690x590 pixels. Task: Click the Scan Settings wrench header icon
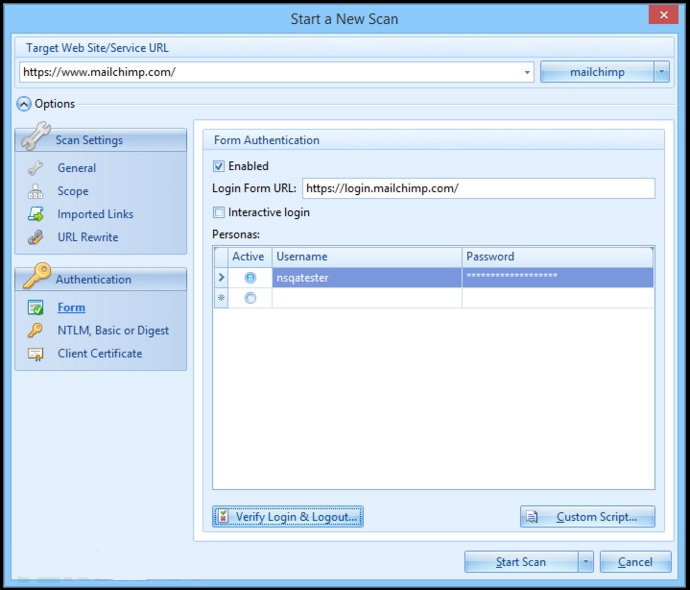[35, 136]
